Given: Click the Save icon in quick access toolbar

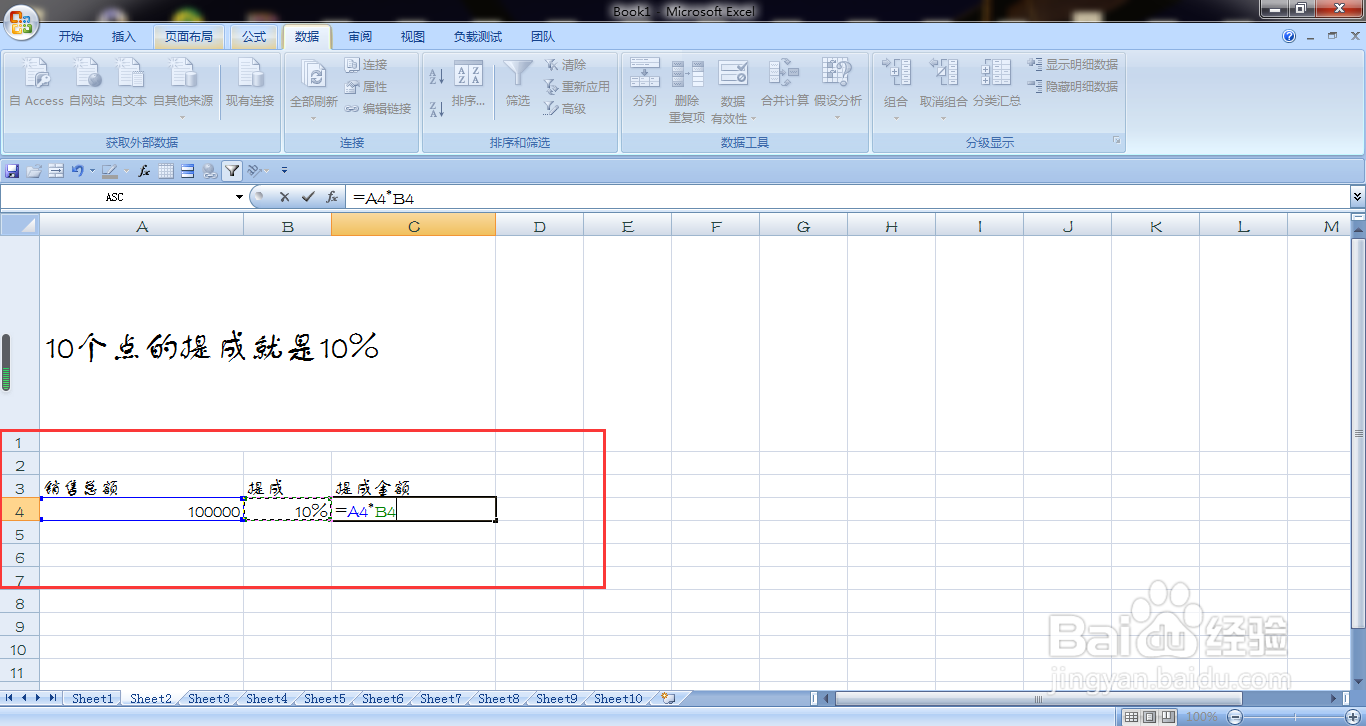Looking at the screenshot, I should pyautogui.click(x=12, y=171).
